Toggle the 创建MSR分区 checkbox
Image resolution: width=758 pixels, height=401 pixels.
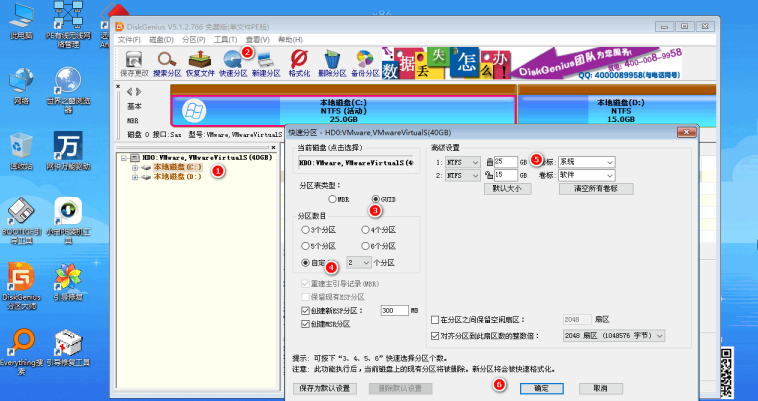[305, 324]
